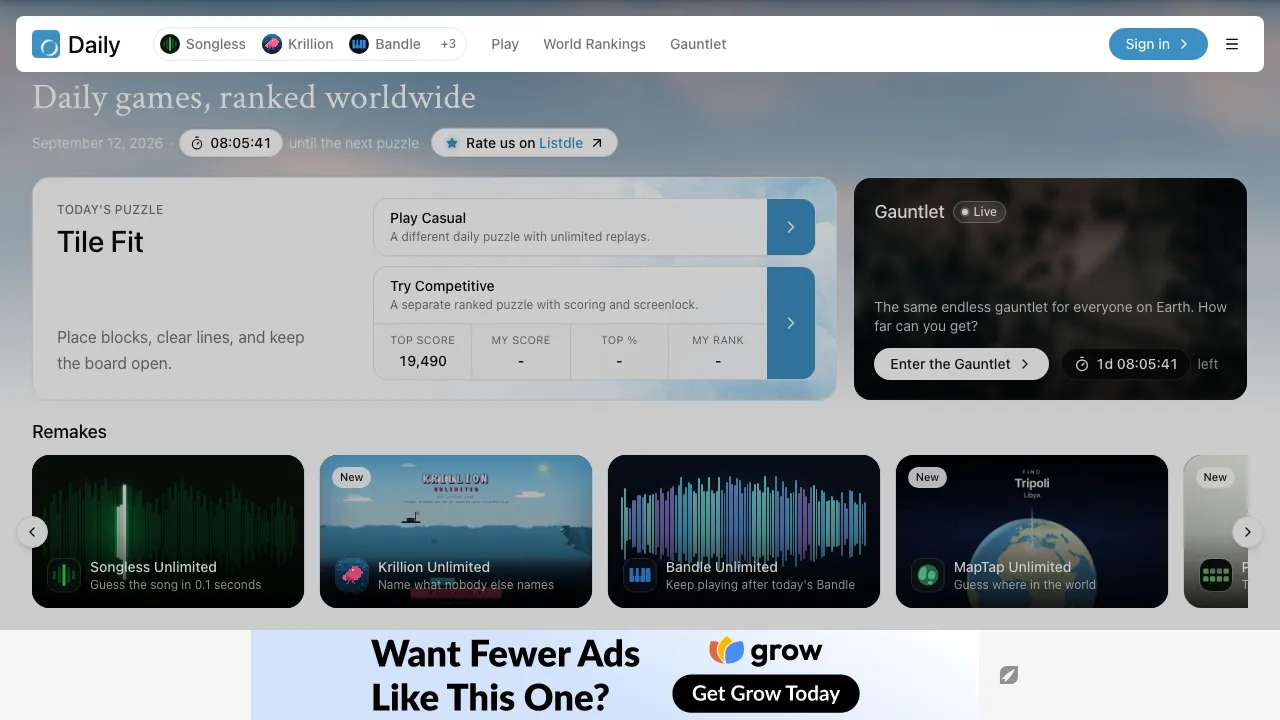Show next Remakes carousel cards
Viewport: 1280px width, 720px height.
[1247, 532]
